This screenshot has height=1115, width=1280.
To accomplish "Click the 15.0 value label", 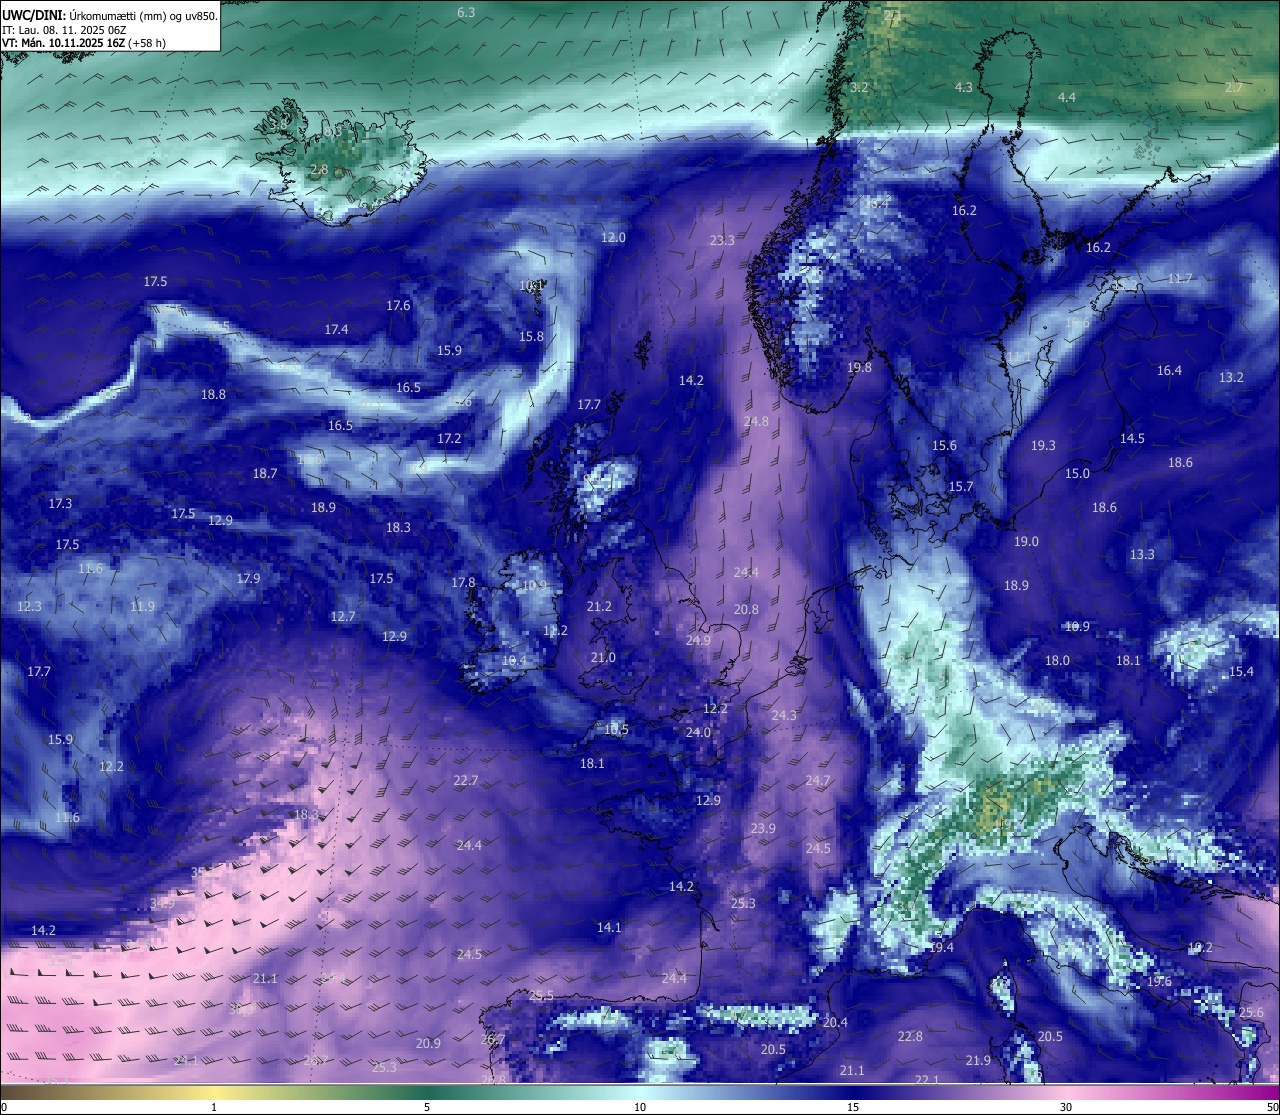I will tap(1077, 474).
